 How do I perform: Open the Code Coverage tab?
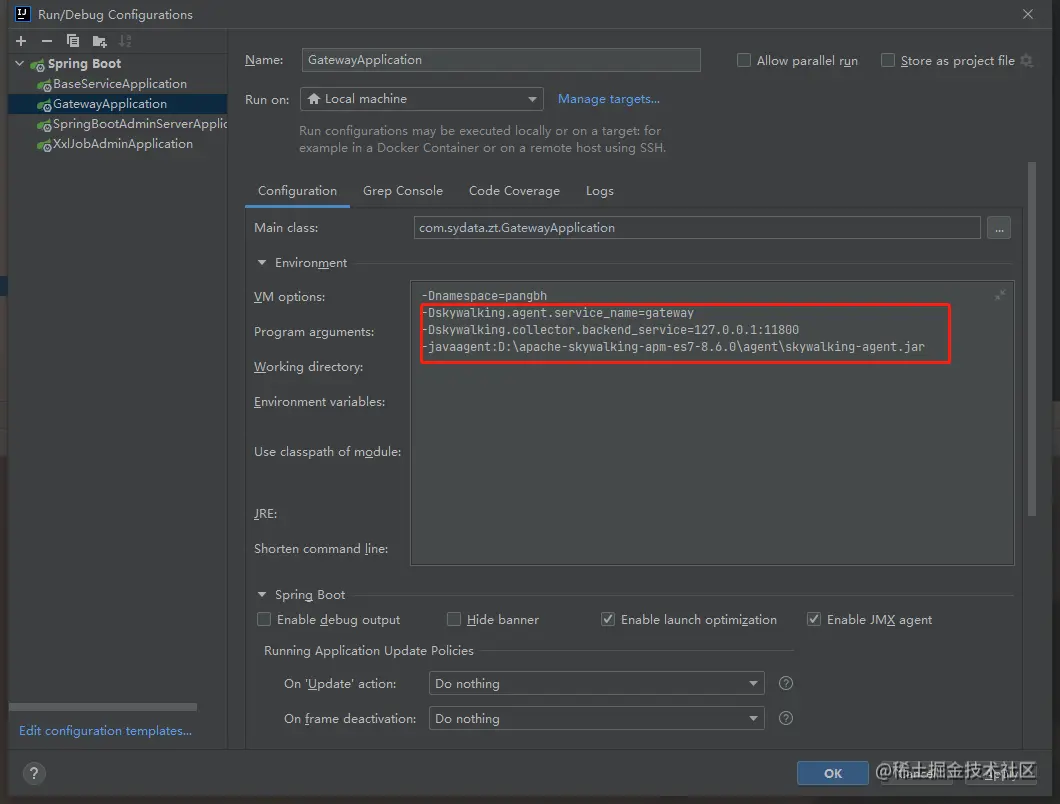514,191
